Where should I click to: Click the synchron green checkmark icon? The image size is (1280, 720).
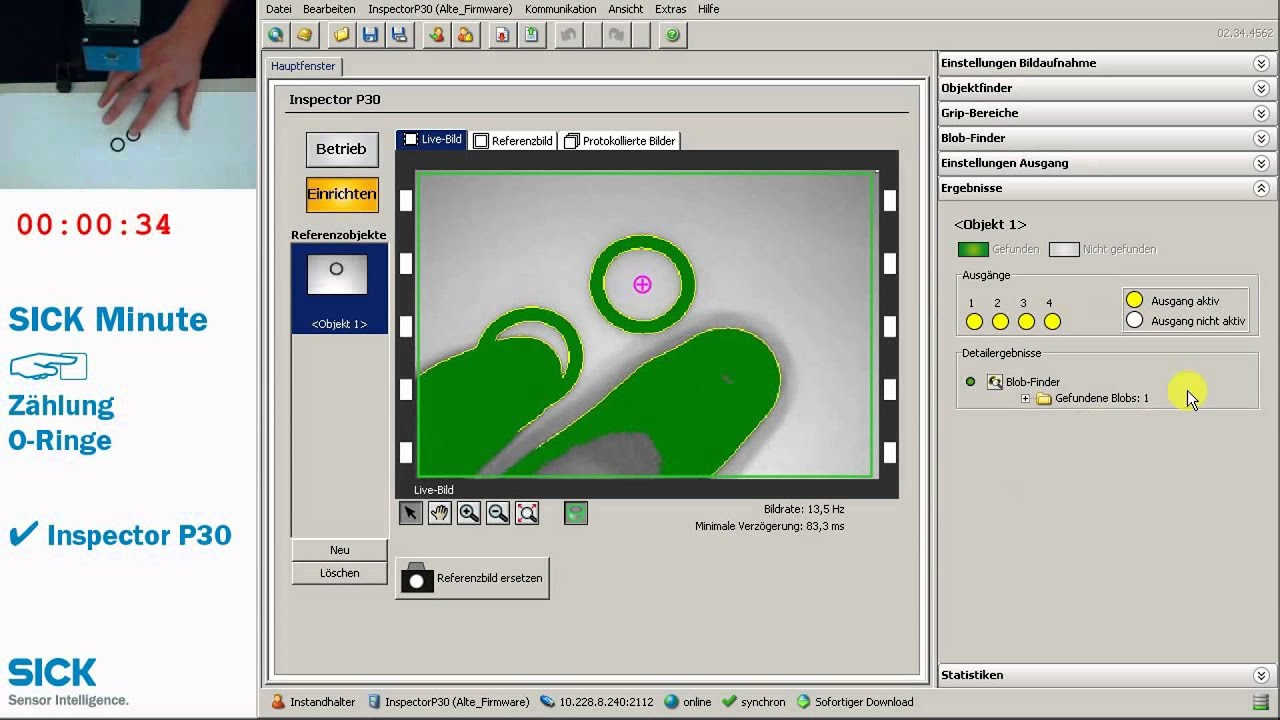click(x=729, y=702)
